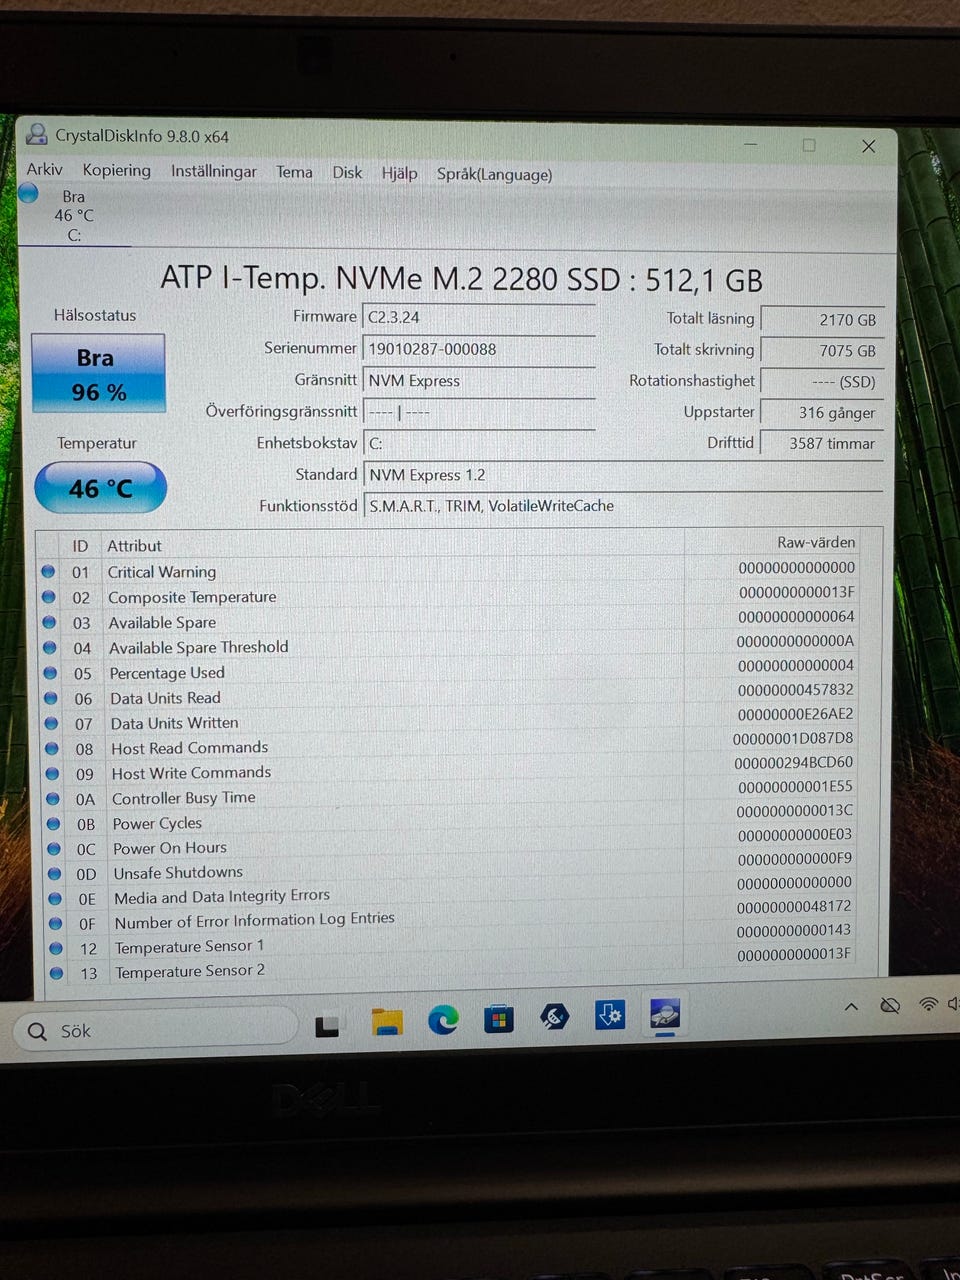Click the Serienummer value field

point(478,349)
